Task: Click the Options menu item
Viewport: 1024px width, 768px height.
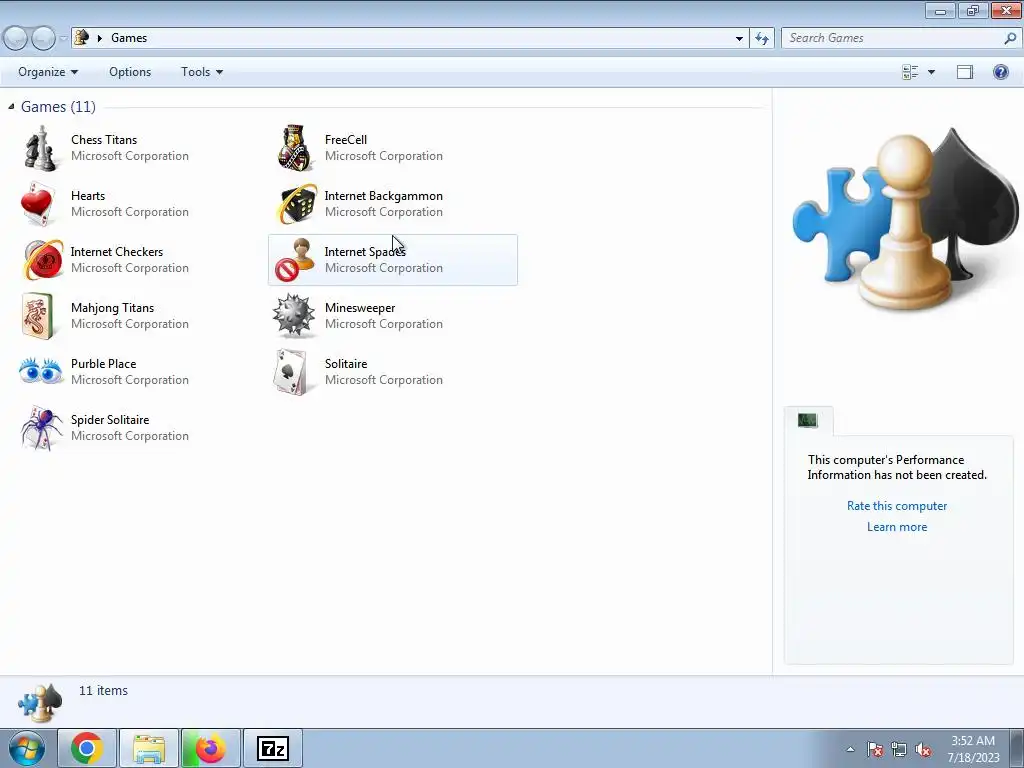Action: click(130, 72)
